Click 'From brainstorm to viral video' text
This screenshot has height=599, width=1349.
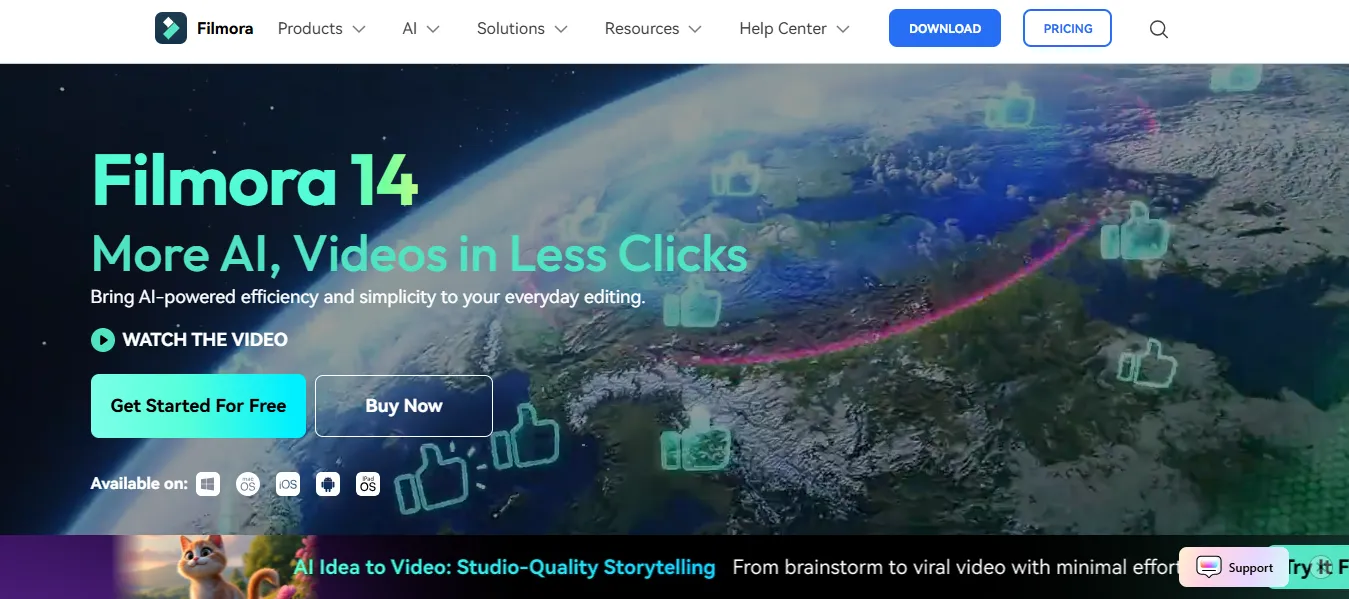click(955, 567)
